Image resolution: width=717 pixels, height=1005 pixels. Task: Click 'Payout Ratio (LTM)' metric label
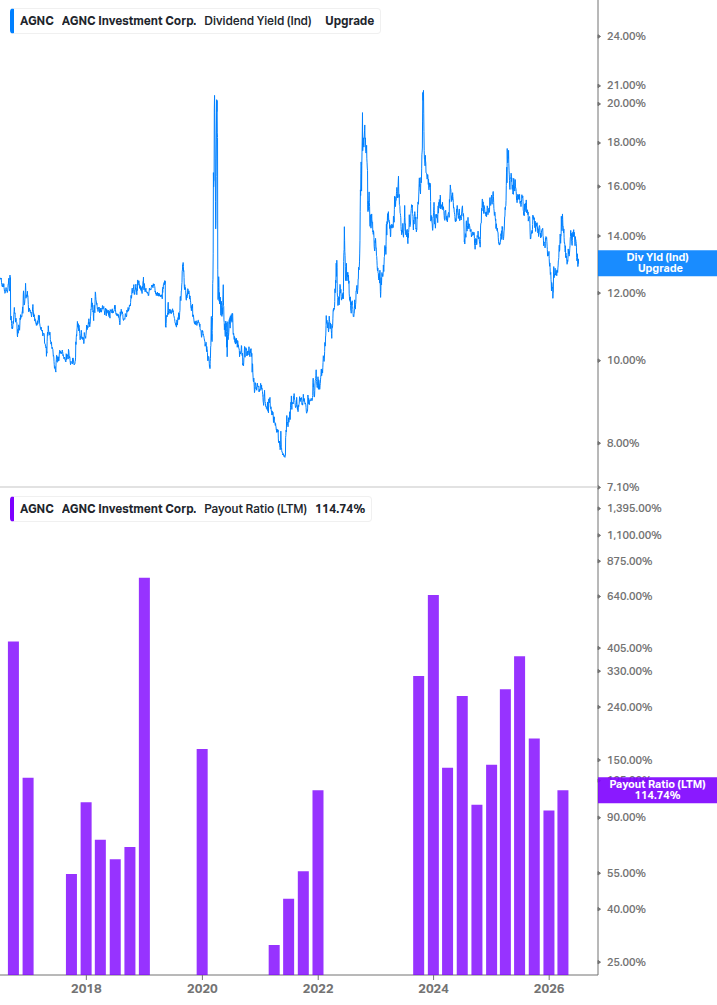255,509
